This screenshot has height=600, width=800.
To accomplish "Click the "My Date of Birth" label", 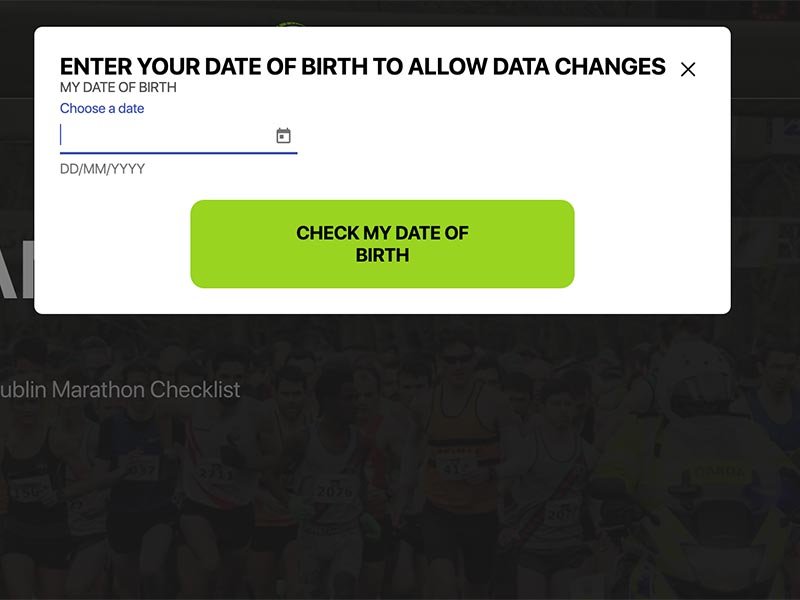I will 118,88.
